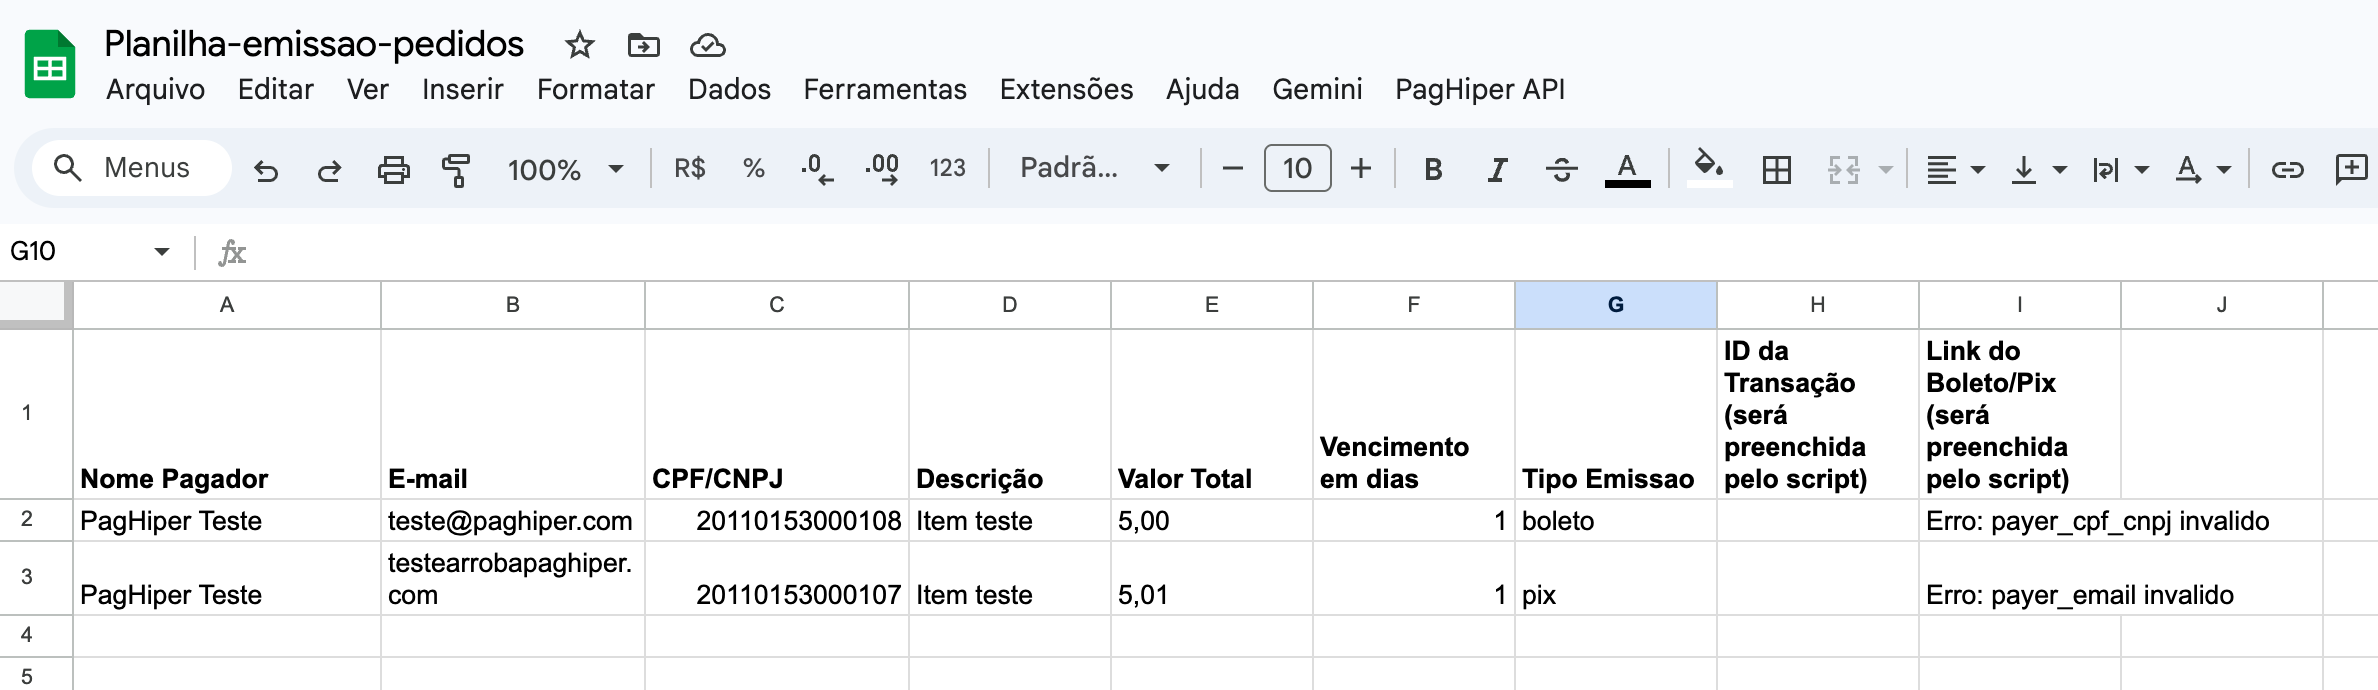Toggle bold formatting

tap(1433, 169)
